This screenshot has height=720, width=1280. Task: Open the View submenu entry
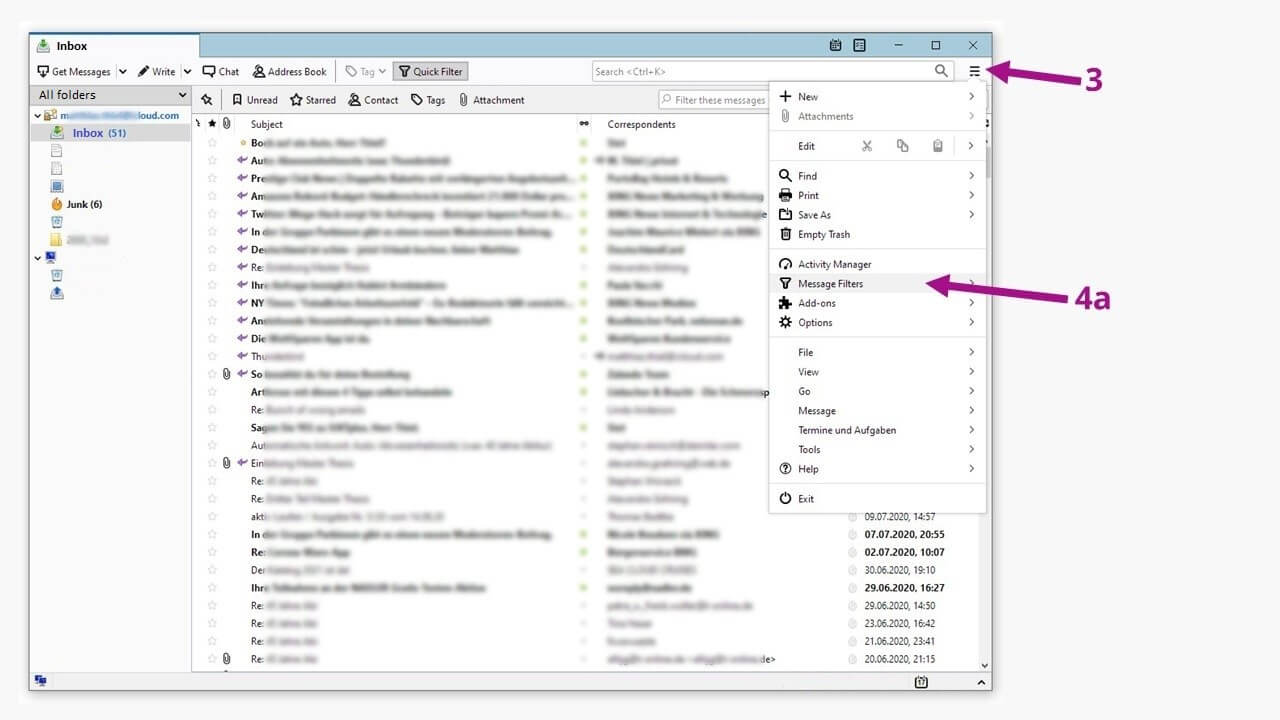(x=877, y=372)
